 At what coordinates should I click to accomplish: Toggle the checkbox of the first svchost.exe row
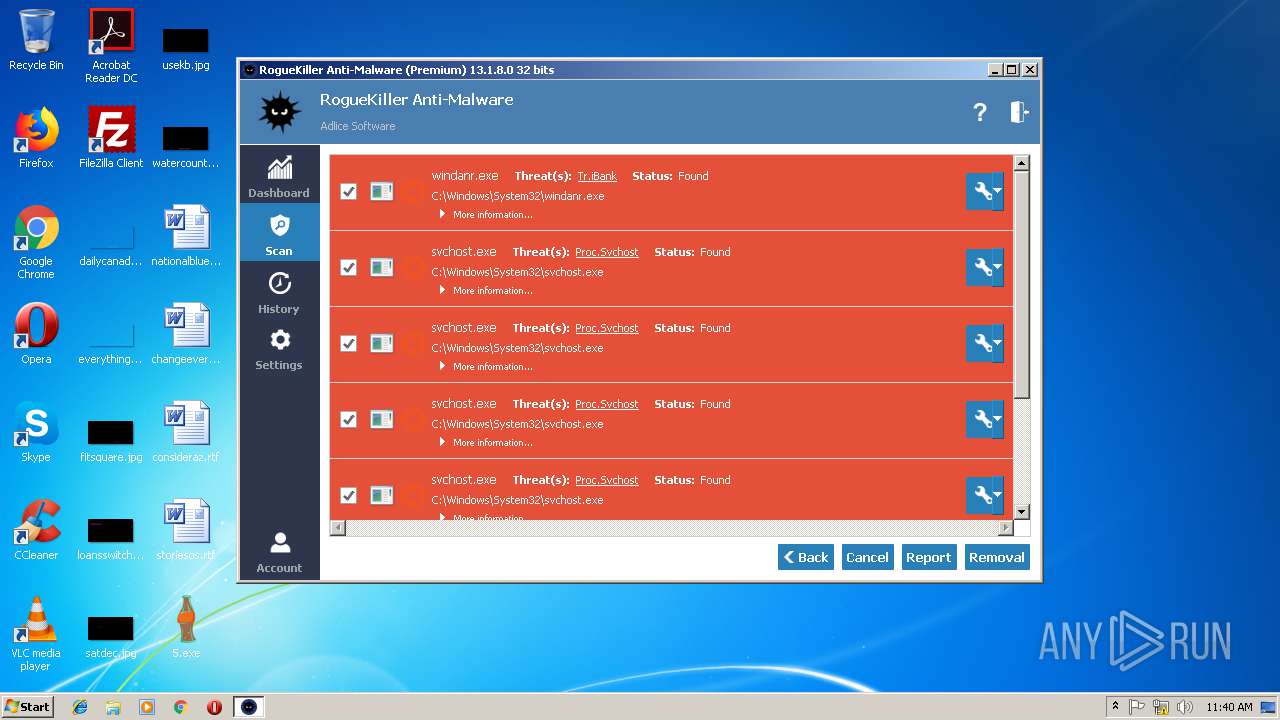coord(348,267)
